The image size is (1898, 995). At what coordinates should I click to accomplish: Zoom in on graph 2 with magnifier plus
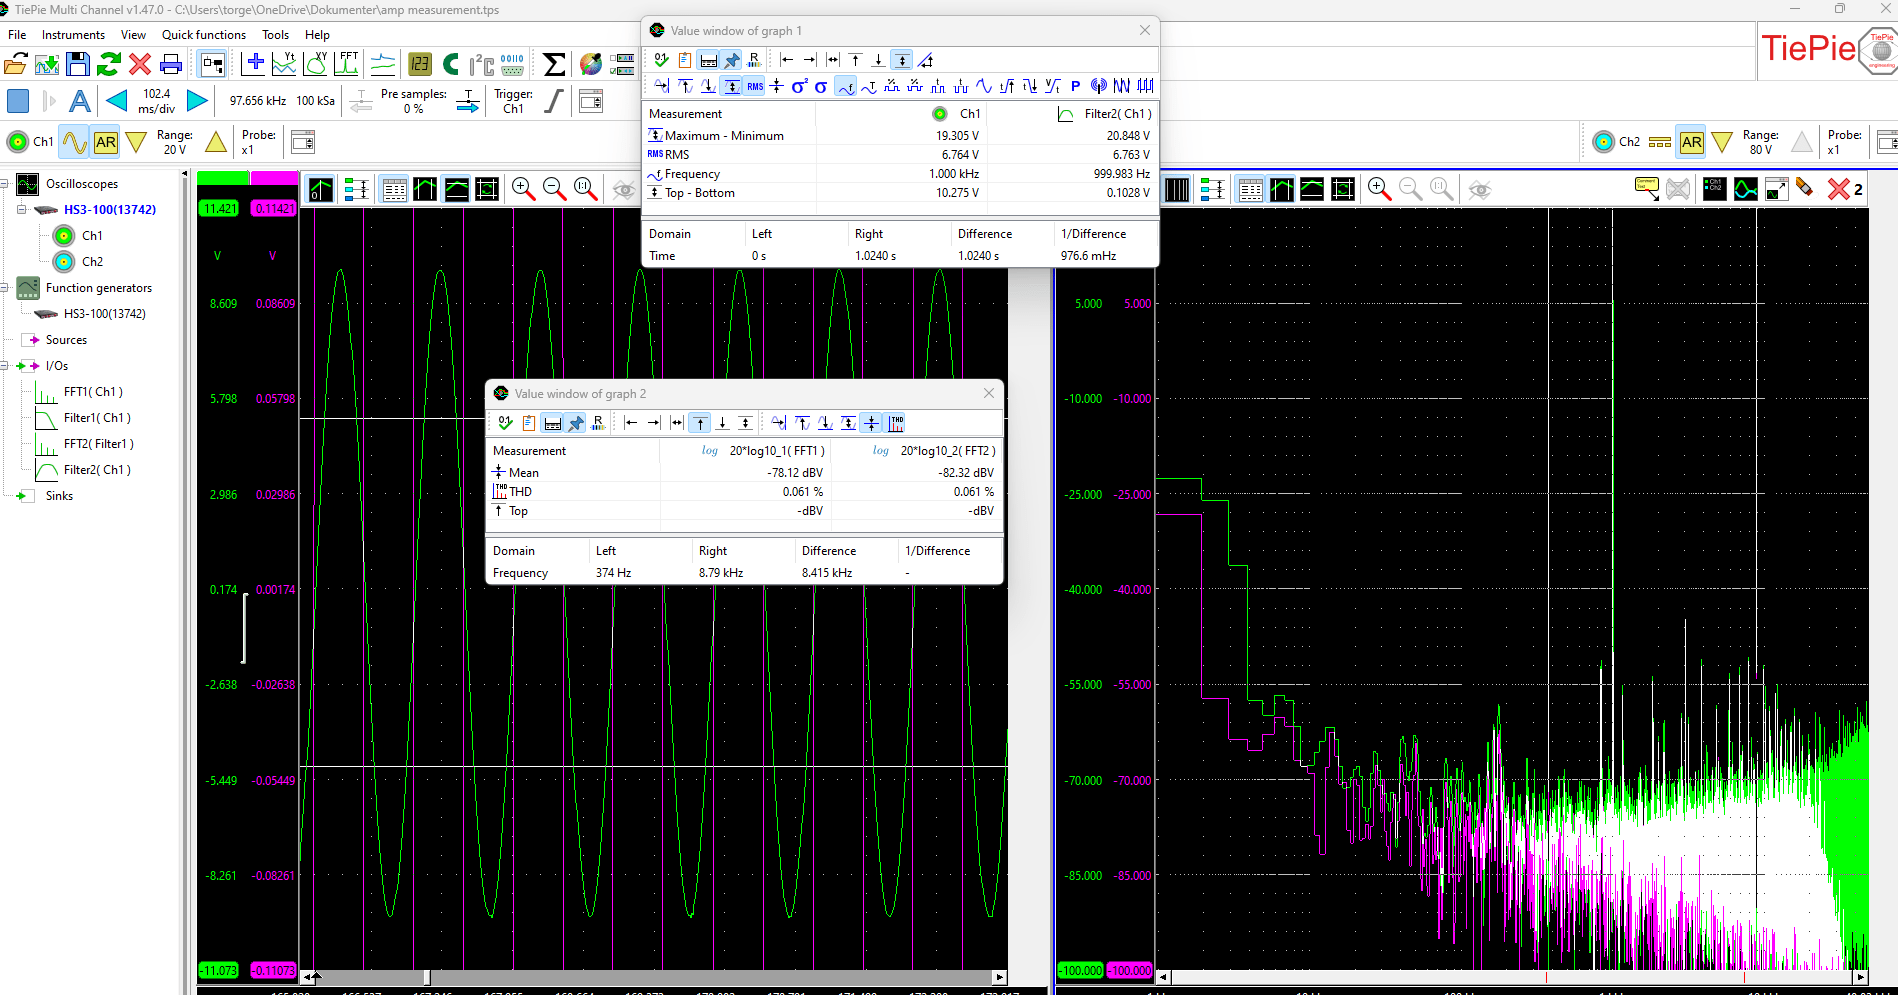point(1379,189)
